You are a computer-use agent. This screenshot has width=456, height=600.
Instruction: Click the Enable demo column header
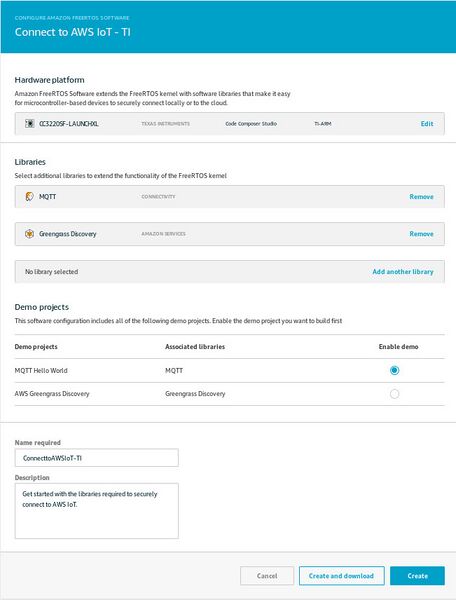tap(398, 347)
